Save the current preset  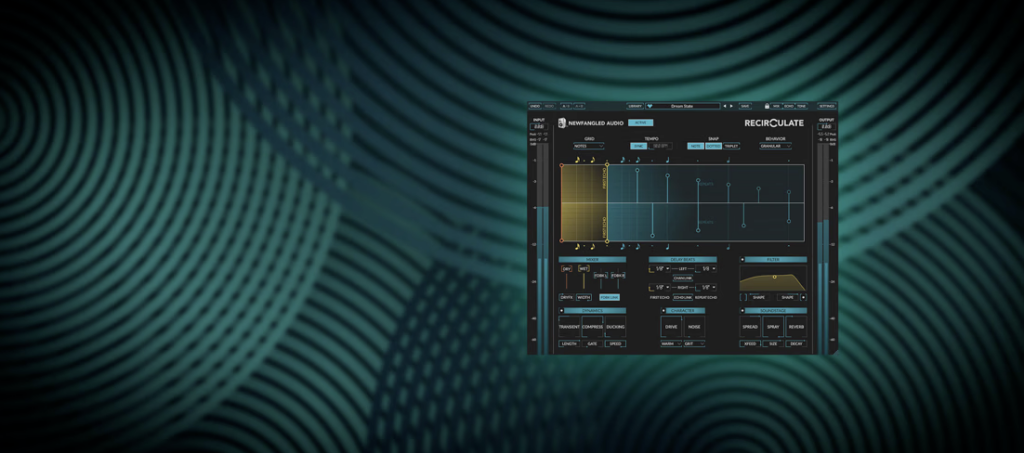(744, 106)
